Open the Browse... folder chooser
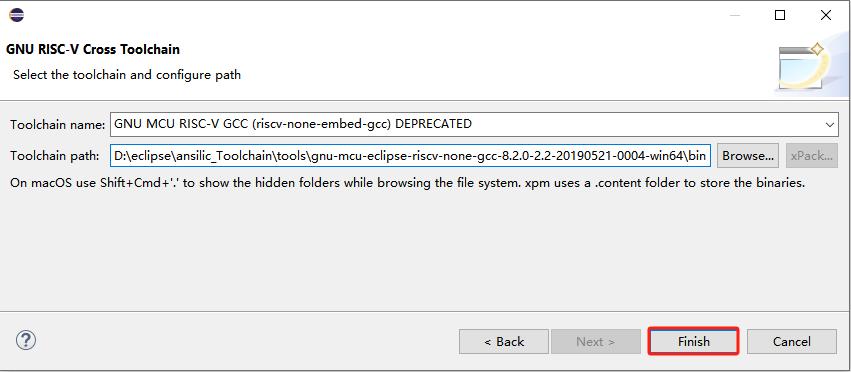 748,156
